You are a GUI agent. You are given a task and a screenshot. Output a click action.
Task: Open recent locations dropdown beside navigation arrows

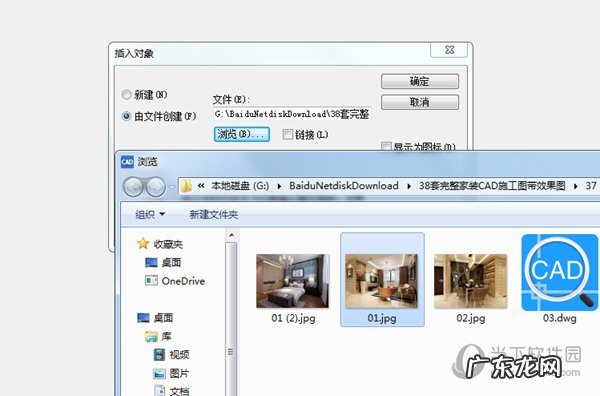(x=172, y=187)
